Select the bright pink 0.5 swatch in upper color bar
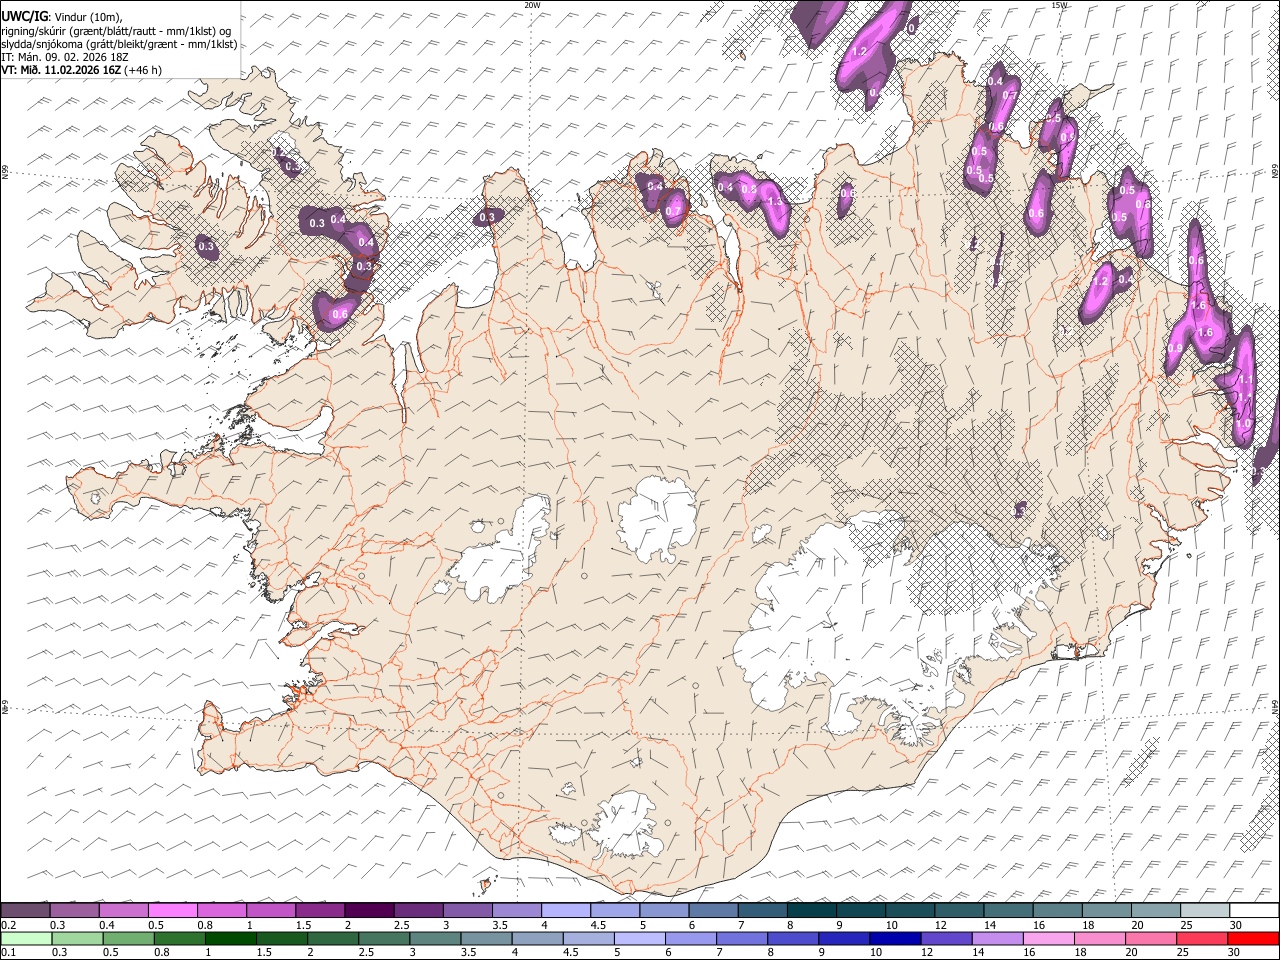Image resolution: width=1280 pixels, height=960 pixels. 172,910
